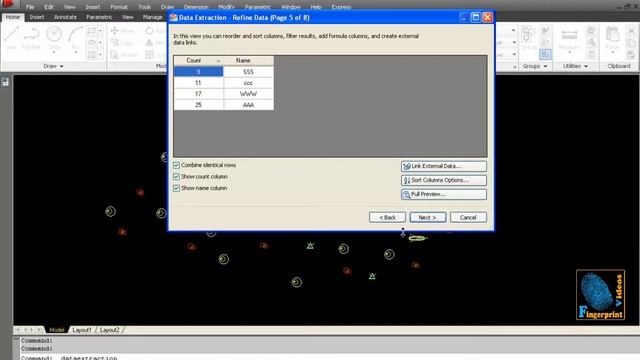Image resolution: width=640 pixels, height=360 pixels.
Task: Toggle Show count column checkbox
Action: pyautogui.click(x=176, y=177)
